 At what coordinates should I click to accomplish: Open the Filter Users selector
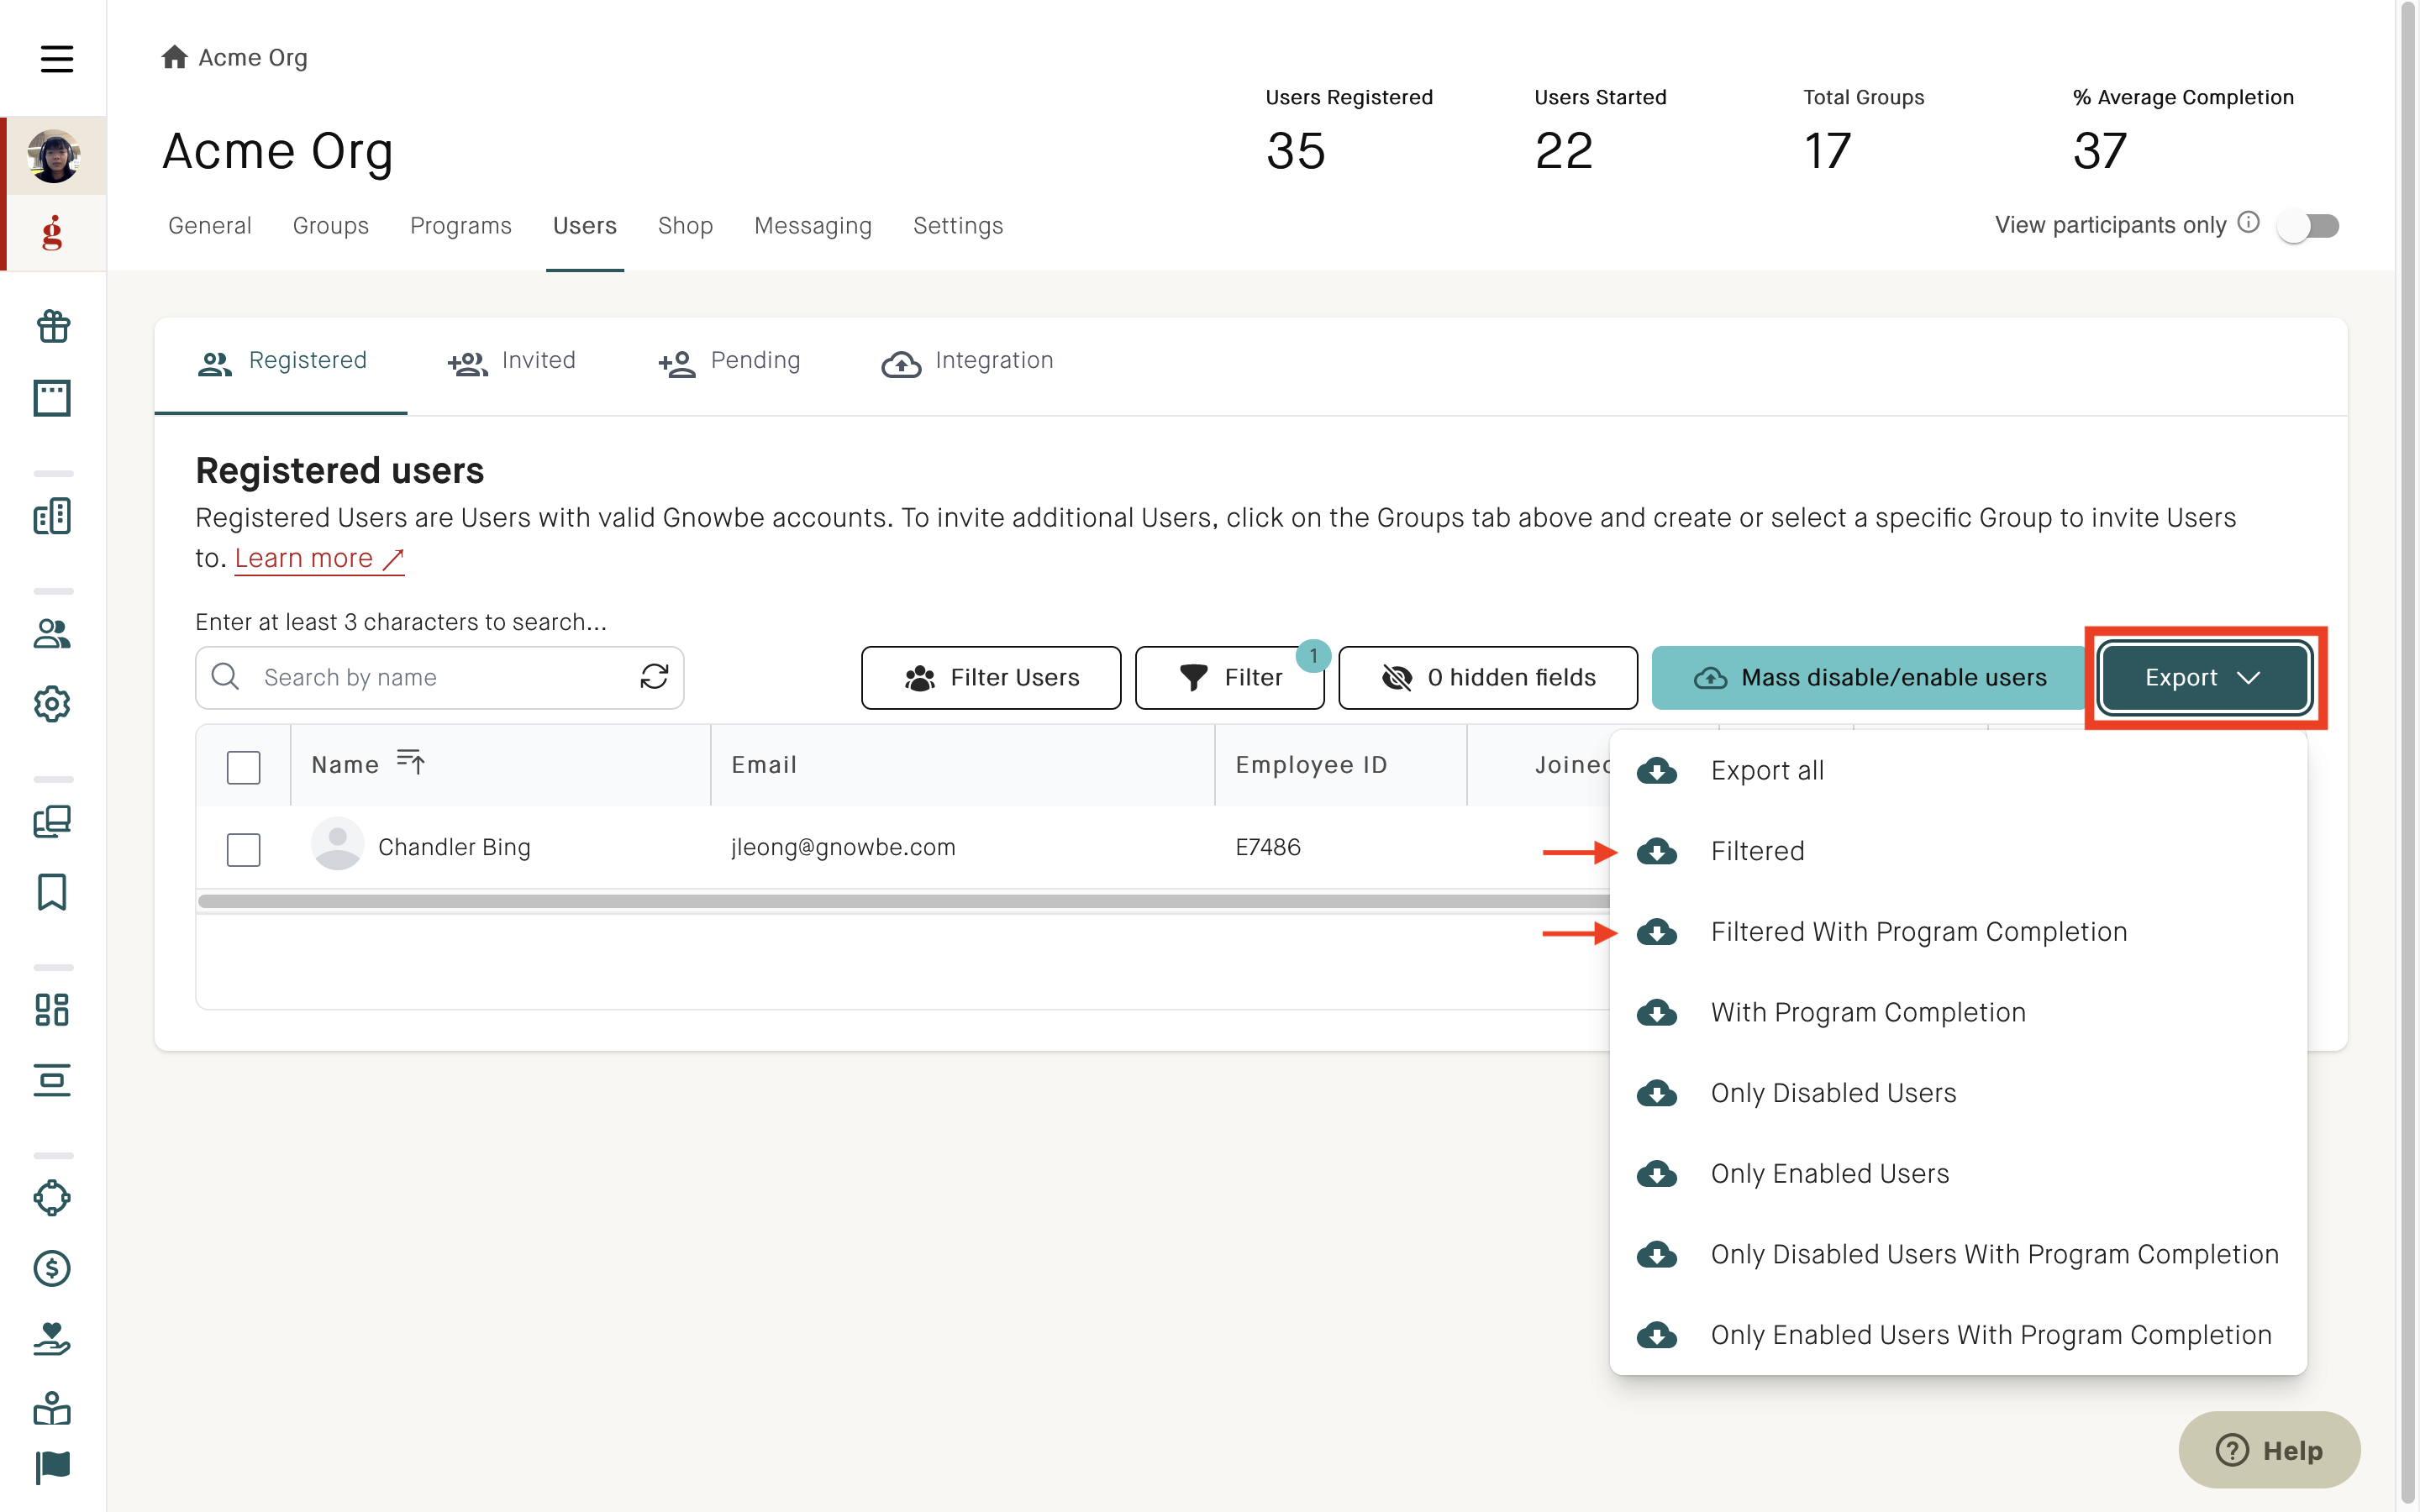click(x=991, y=677)
